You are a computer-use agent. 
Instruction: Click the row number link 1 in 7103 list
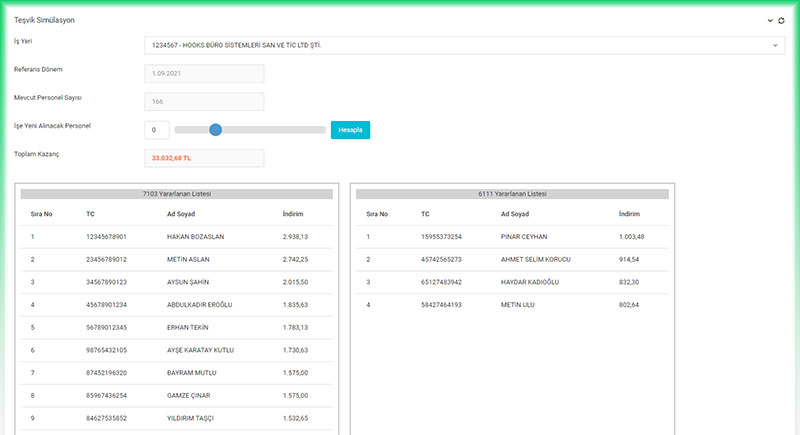(x=32, y=237)
